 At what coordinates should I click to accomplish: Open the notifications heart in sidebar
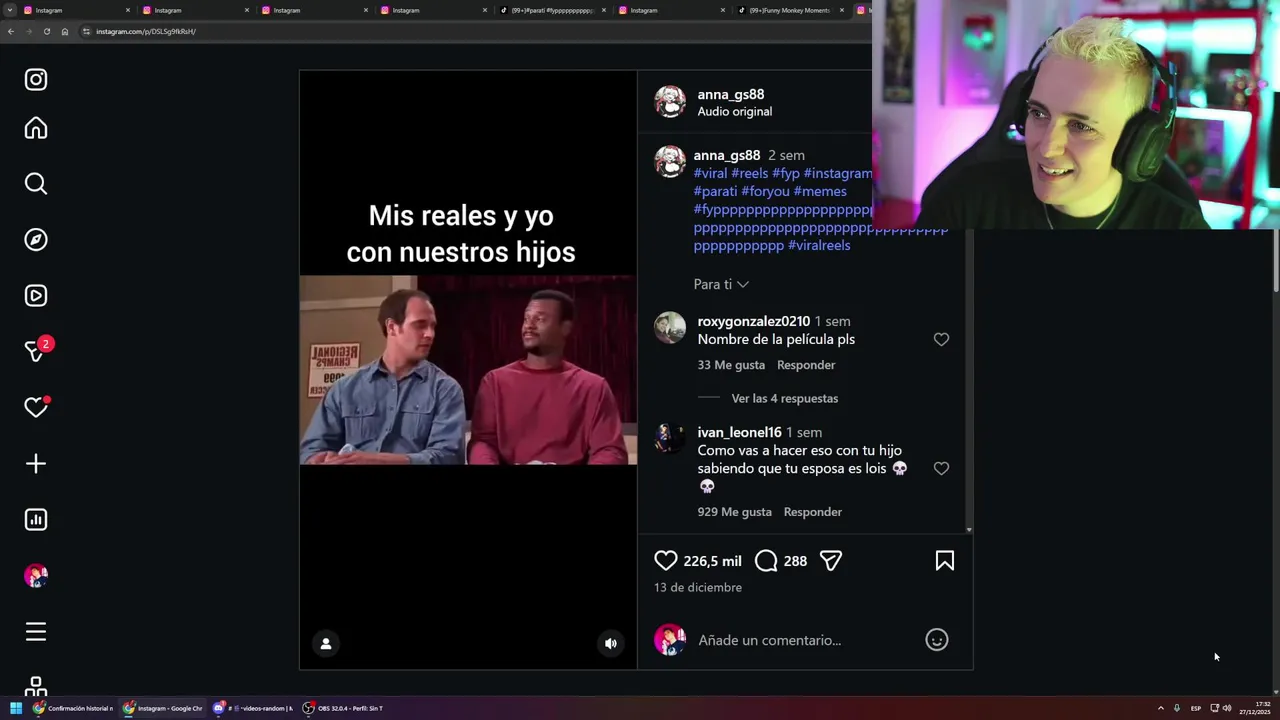(36, 407)
